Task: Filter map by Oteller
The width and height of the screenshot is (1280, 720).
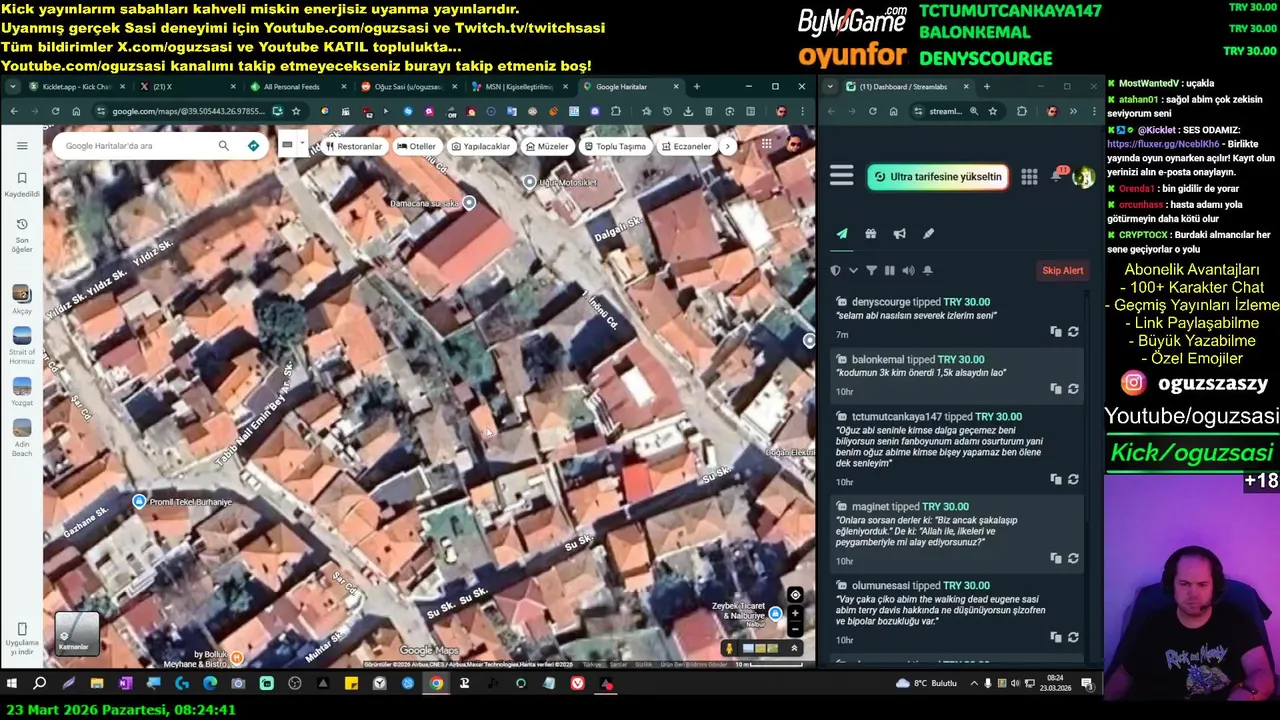Action: click(417, 146)
